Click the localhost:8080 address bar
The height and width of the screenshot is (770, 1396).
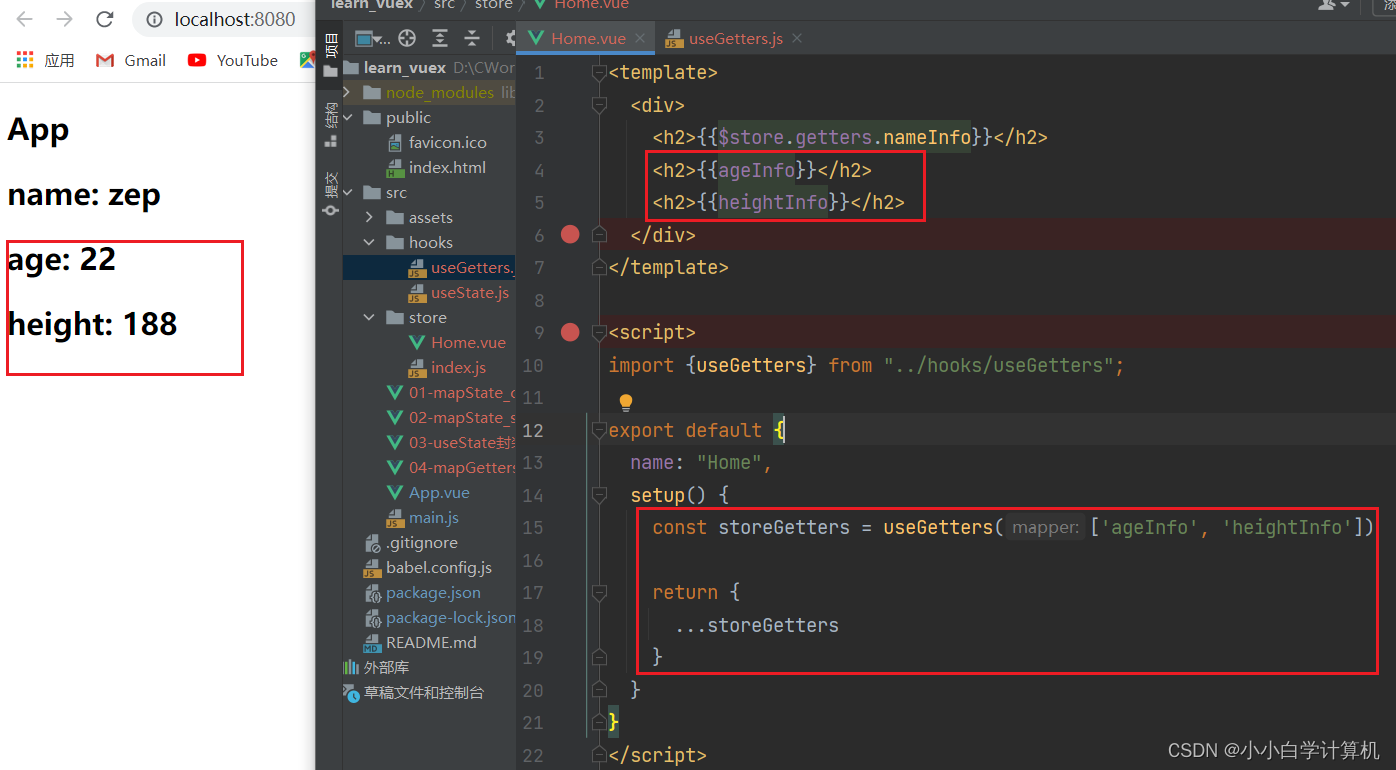234,19
